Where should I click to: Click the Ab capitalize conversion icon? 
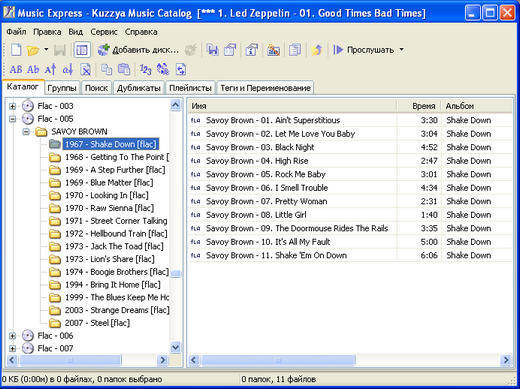[33, 70]
